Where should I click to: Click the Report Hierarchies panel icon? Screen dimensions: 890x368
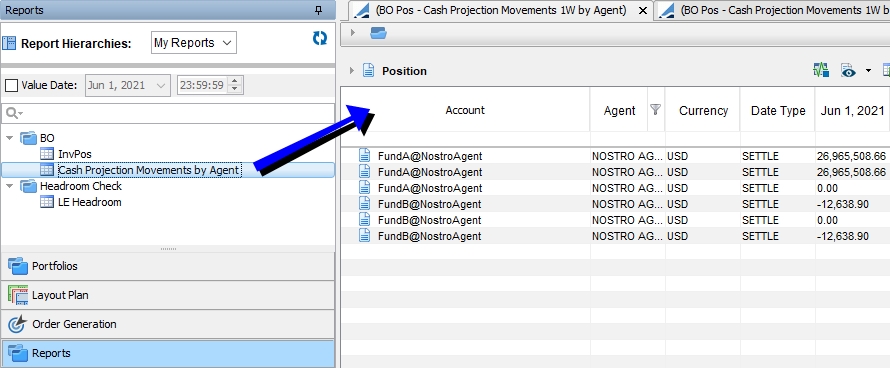coord(10,43)
